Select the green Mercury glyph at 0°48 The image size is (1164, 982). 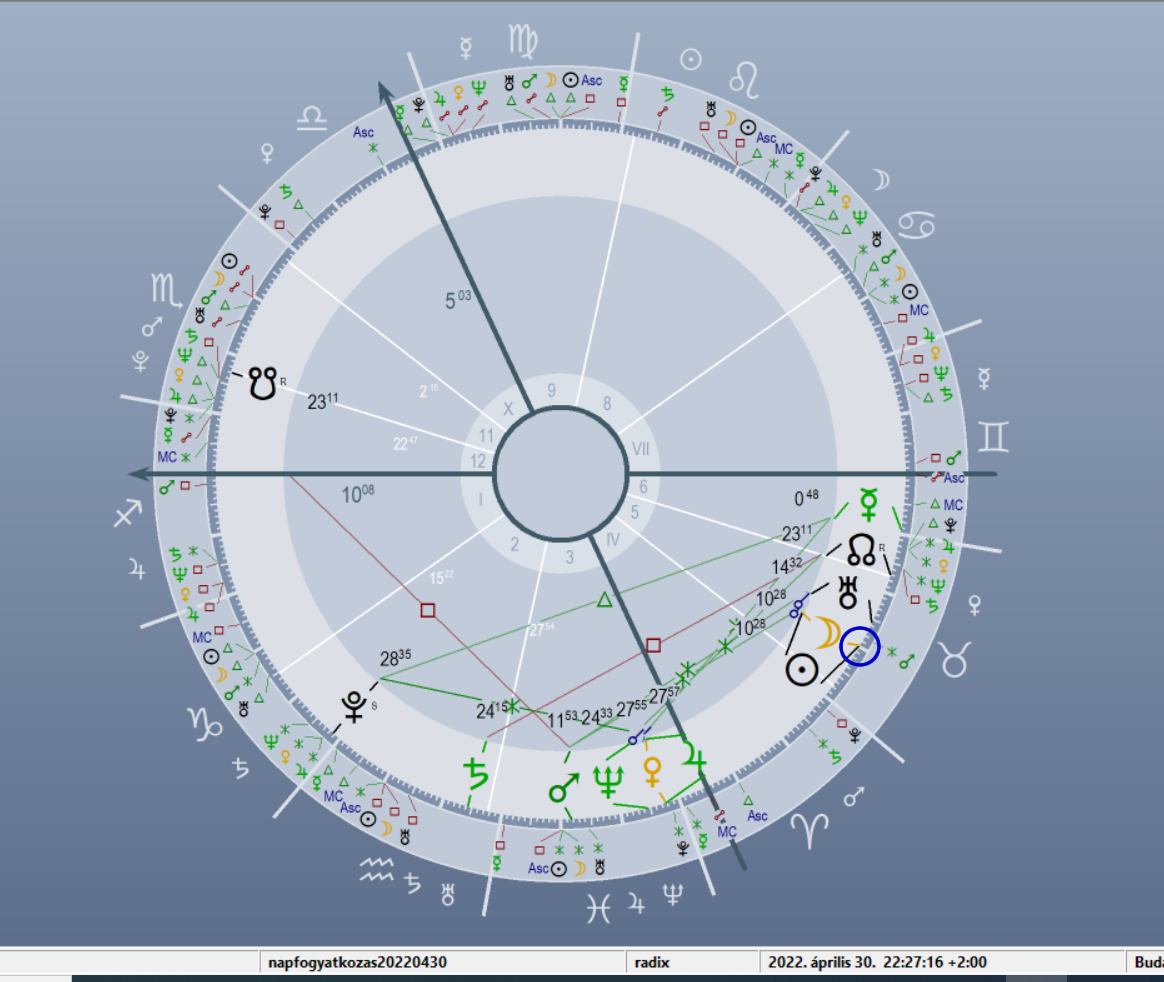click(868, 505)
